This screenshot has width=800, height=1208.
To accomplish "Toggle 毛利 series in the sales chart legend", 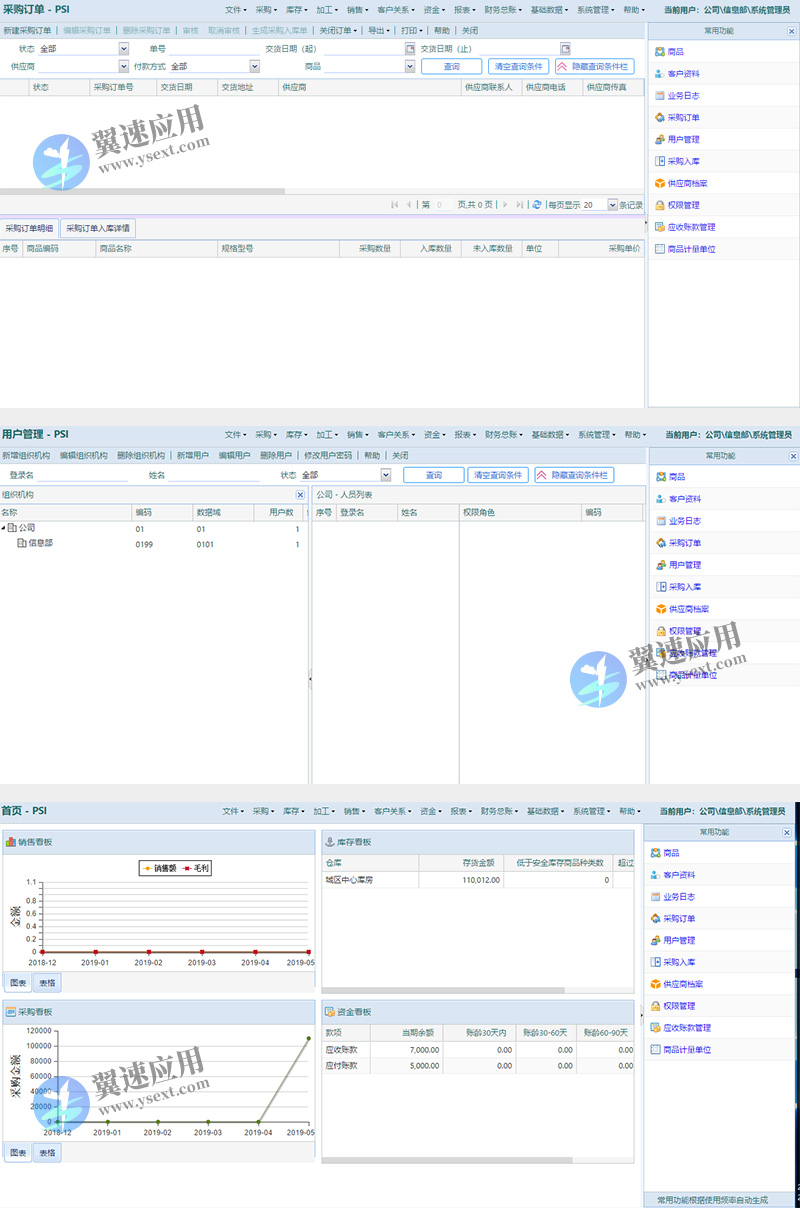I will point(196,868).
